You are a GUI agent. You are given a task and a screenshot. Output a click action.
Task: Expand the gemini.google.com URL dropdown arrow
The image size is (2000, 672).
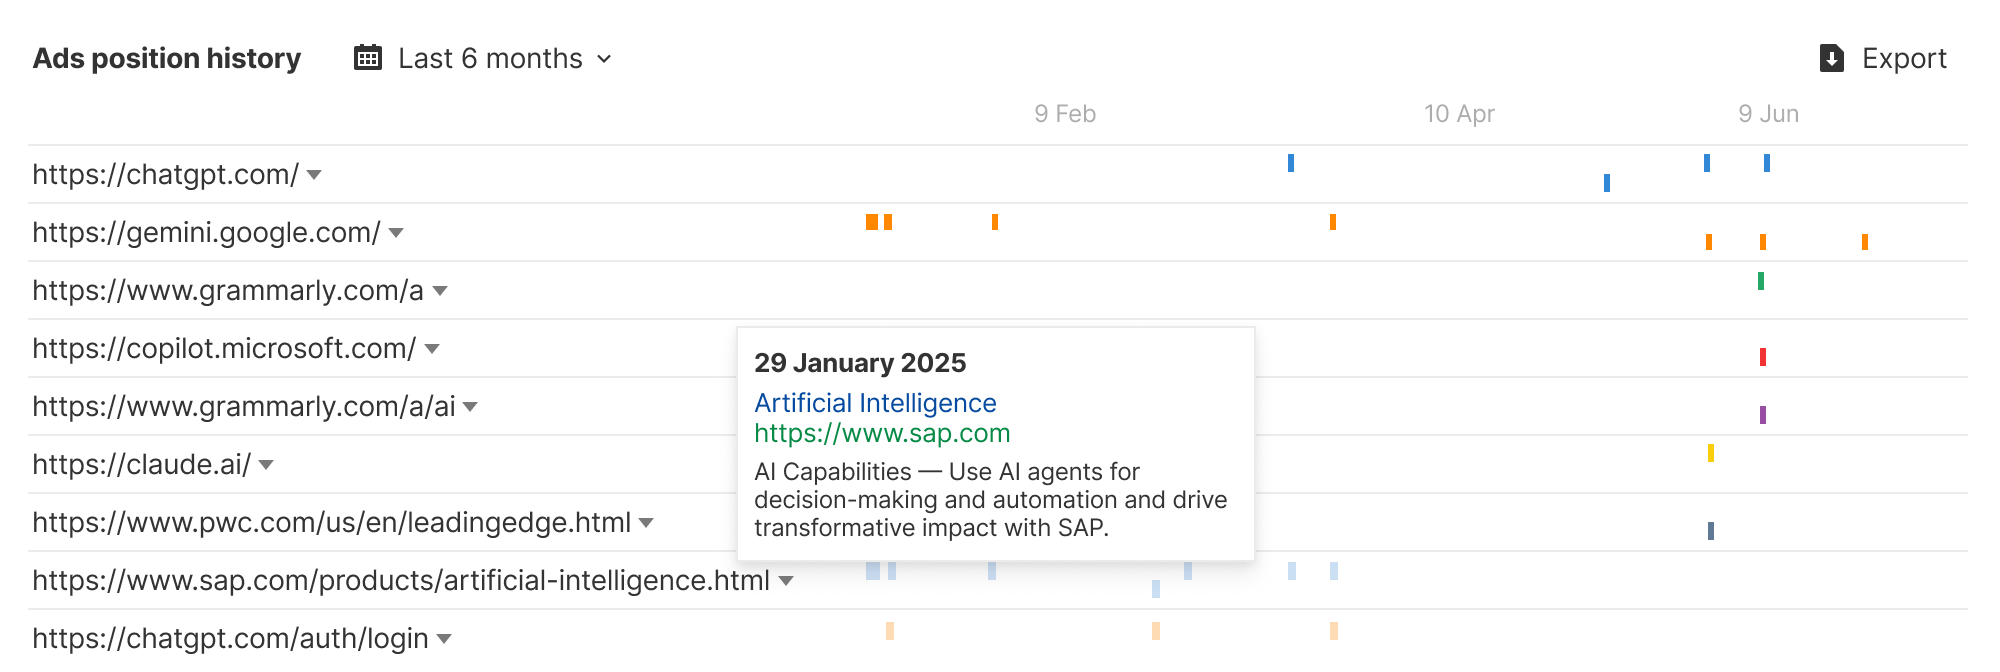pos(396,233)
